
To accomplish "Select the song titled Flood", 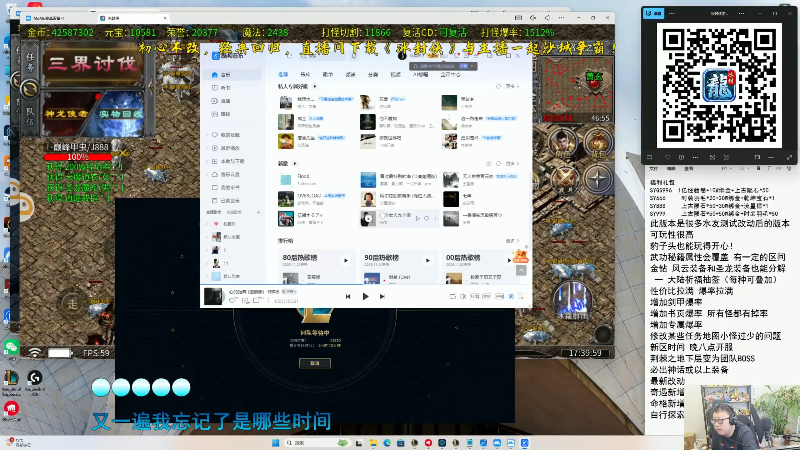I will tap(304, 176).
